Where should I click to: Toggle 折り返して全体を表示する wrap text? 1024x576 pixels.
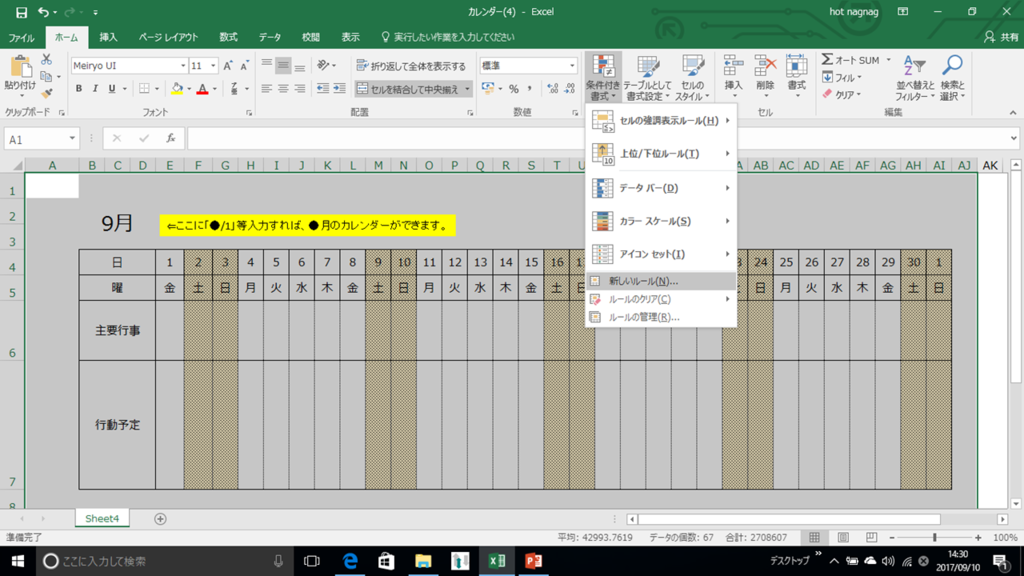tap(411, 65)
